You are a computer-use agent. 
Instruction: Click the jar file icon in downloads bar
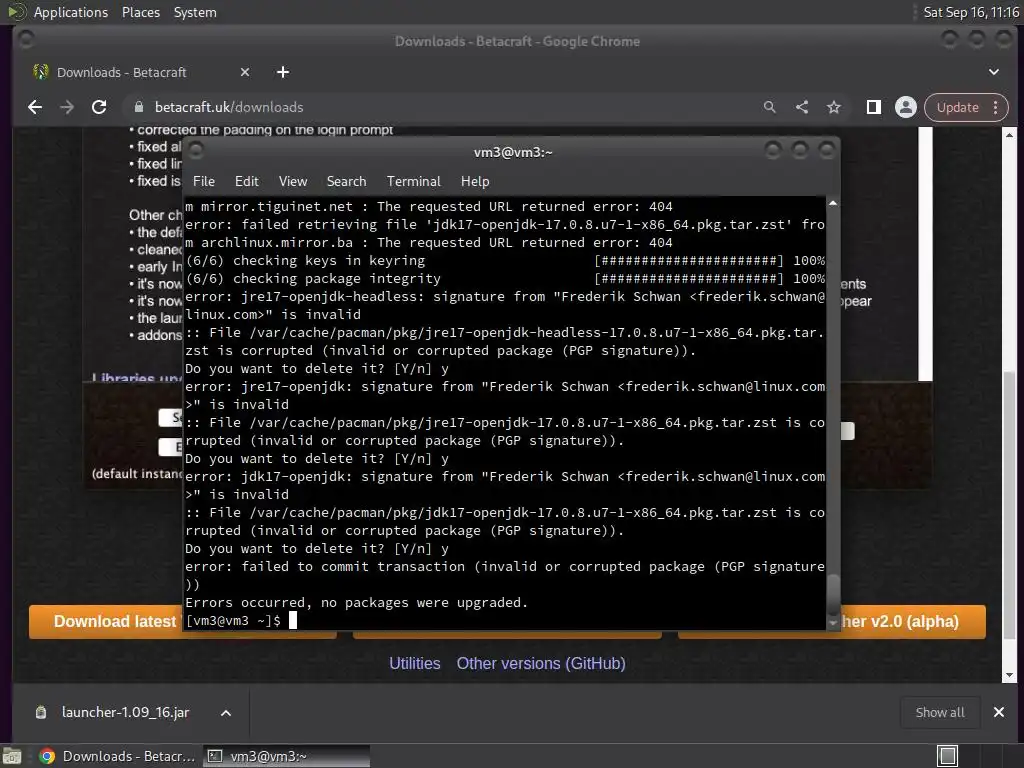coord(40,712)
